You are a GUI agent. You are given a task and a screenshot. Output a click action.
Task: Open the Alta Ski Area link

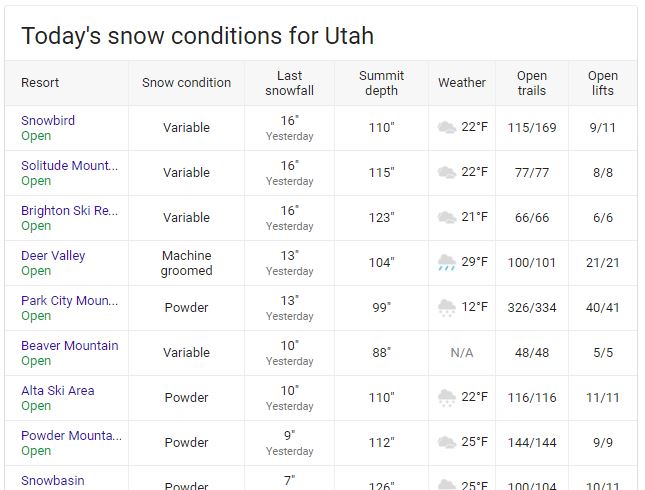[58, 390]
